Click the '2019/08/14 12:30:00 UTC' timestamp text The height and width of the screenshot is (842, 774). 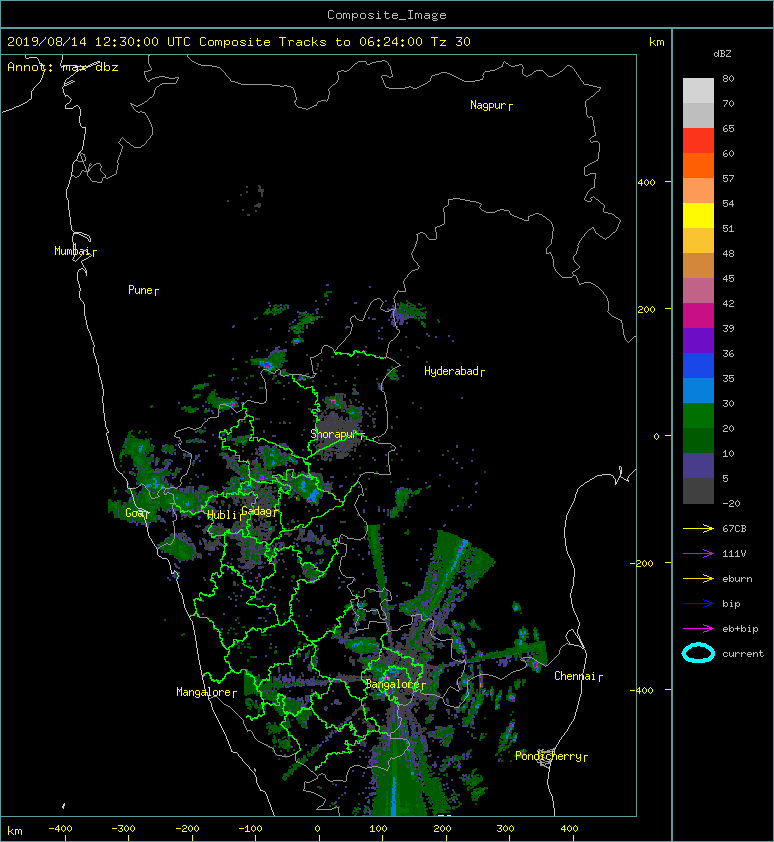tap(99, 42)
